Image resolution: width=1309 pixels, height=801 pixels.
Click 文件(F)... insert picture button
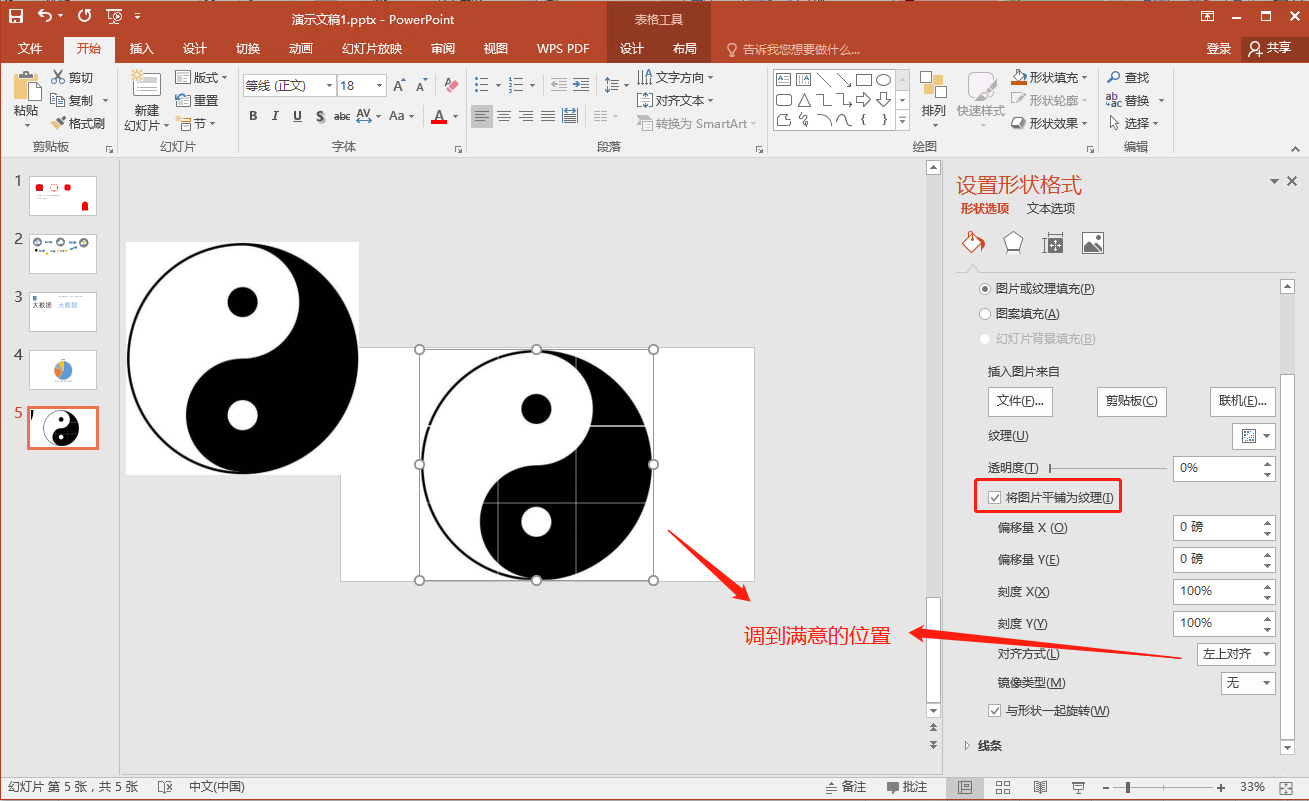point(1020,401)
